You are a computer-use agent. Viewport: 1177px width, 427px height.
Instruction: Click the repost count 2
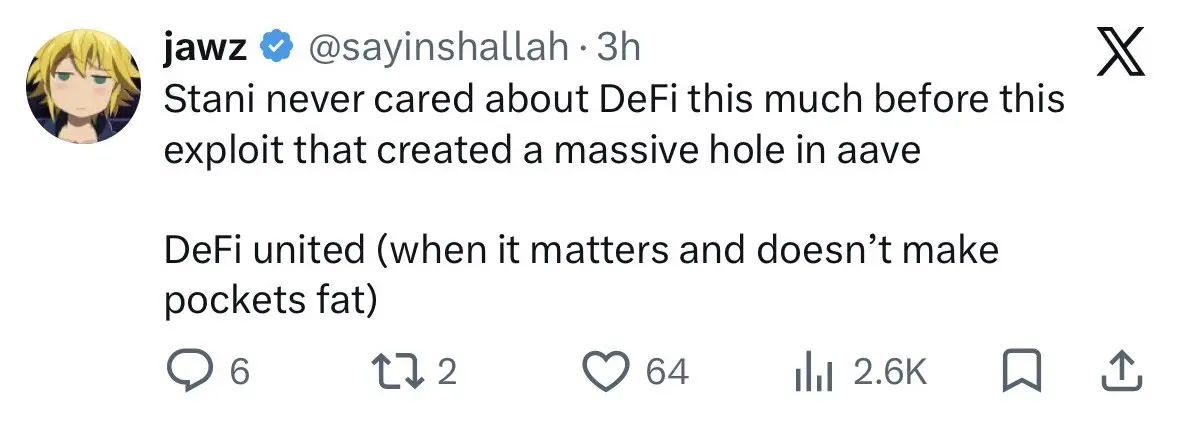(447, 373)
